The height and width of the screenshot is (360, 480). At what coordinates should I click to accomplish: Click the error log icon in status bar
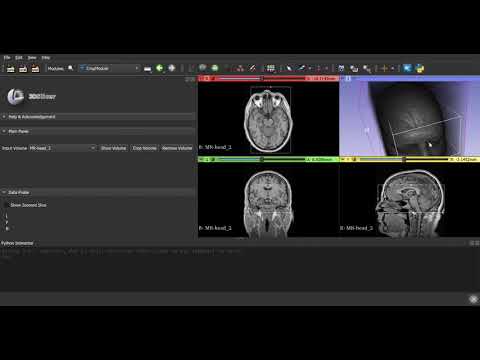pos(473,299)
